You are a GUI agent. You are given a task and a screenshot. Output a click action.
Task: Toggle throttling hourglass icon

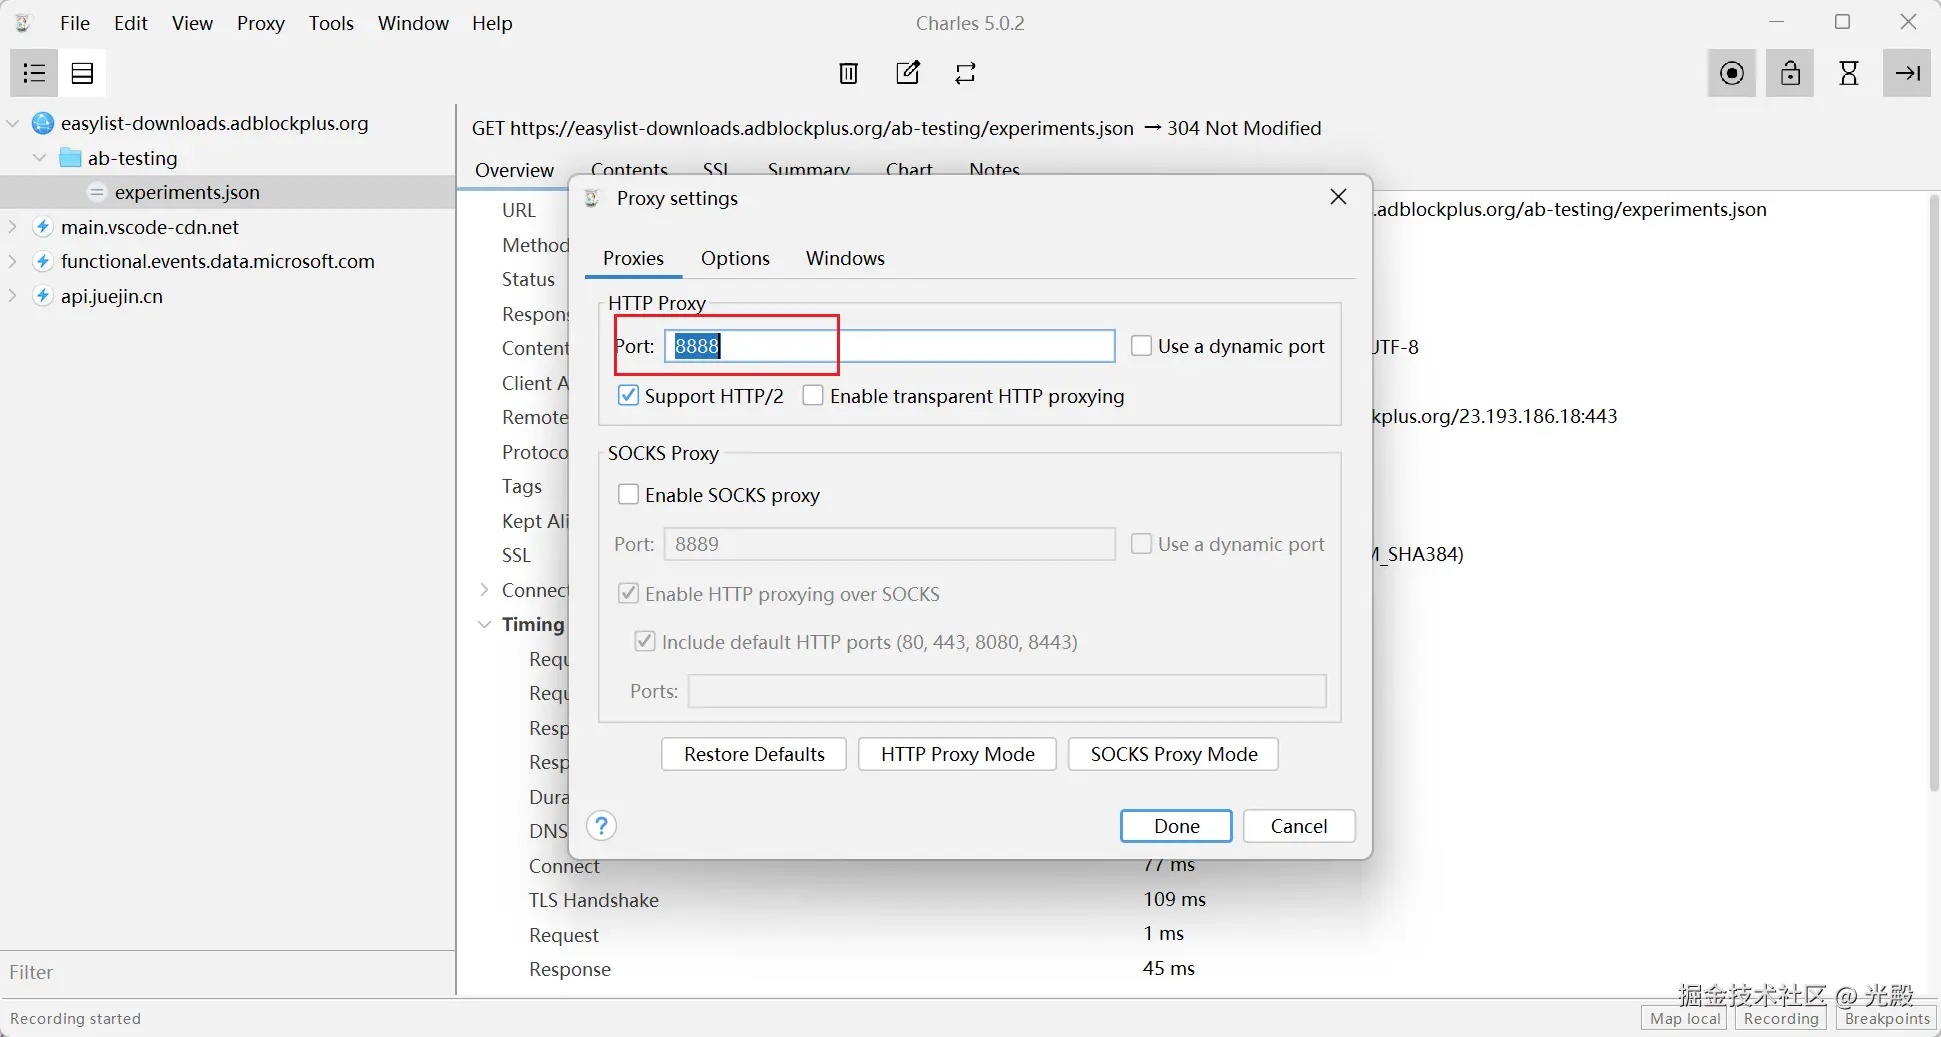1849,73
